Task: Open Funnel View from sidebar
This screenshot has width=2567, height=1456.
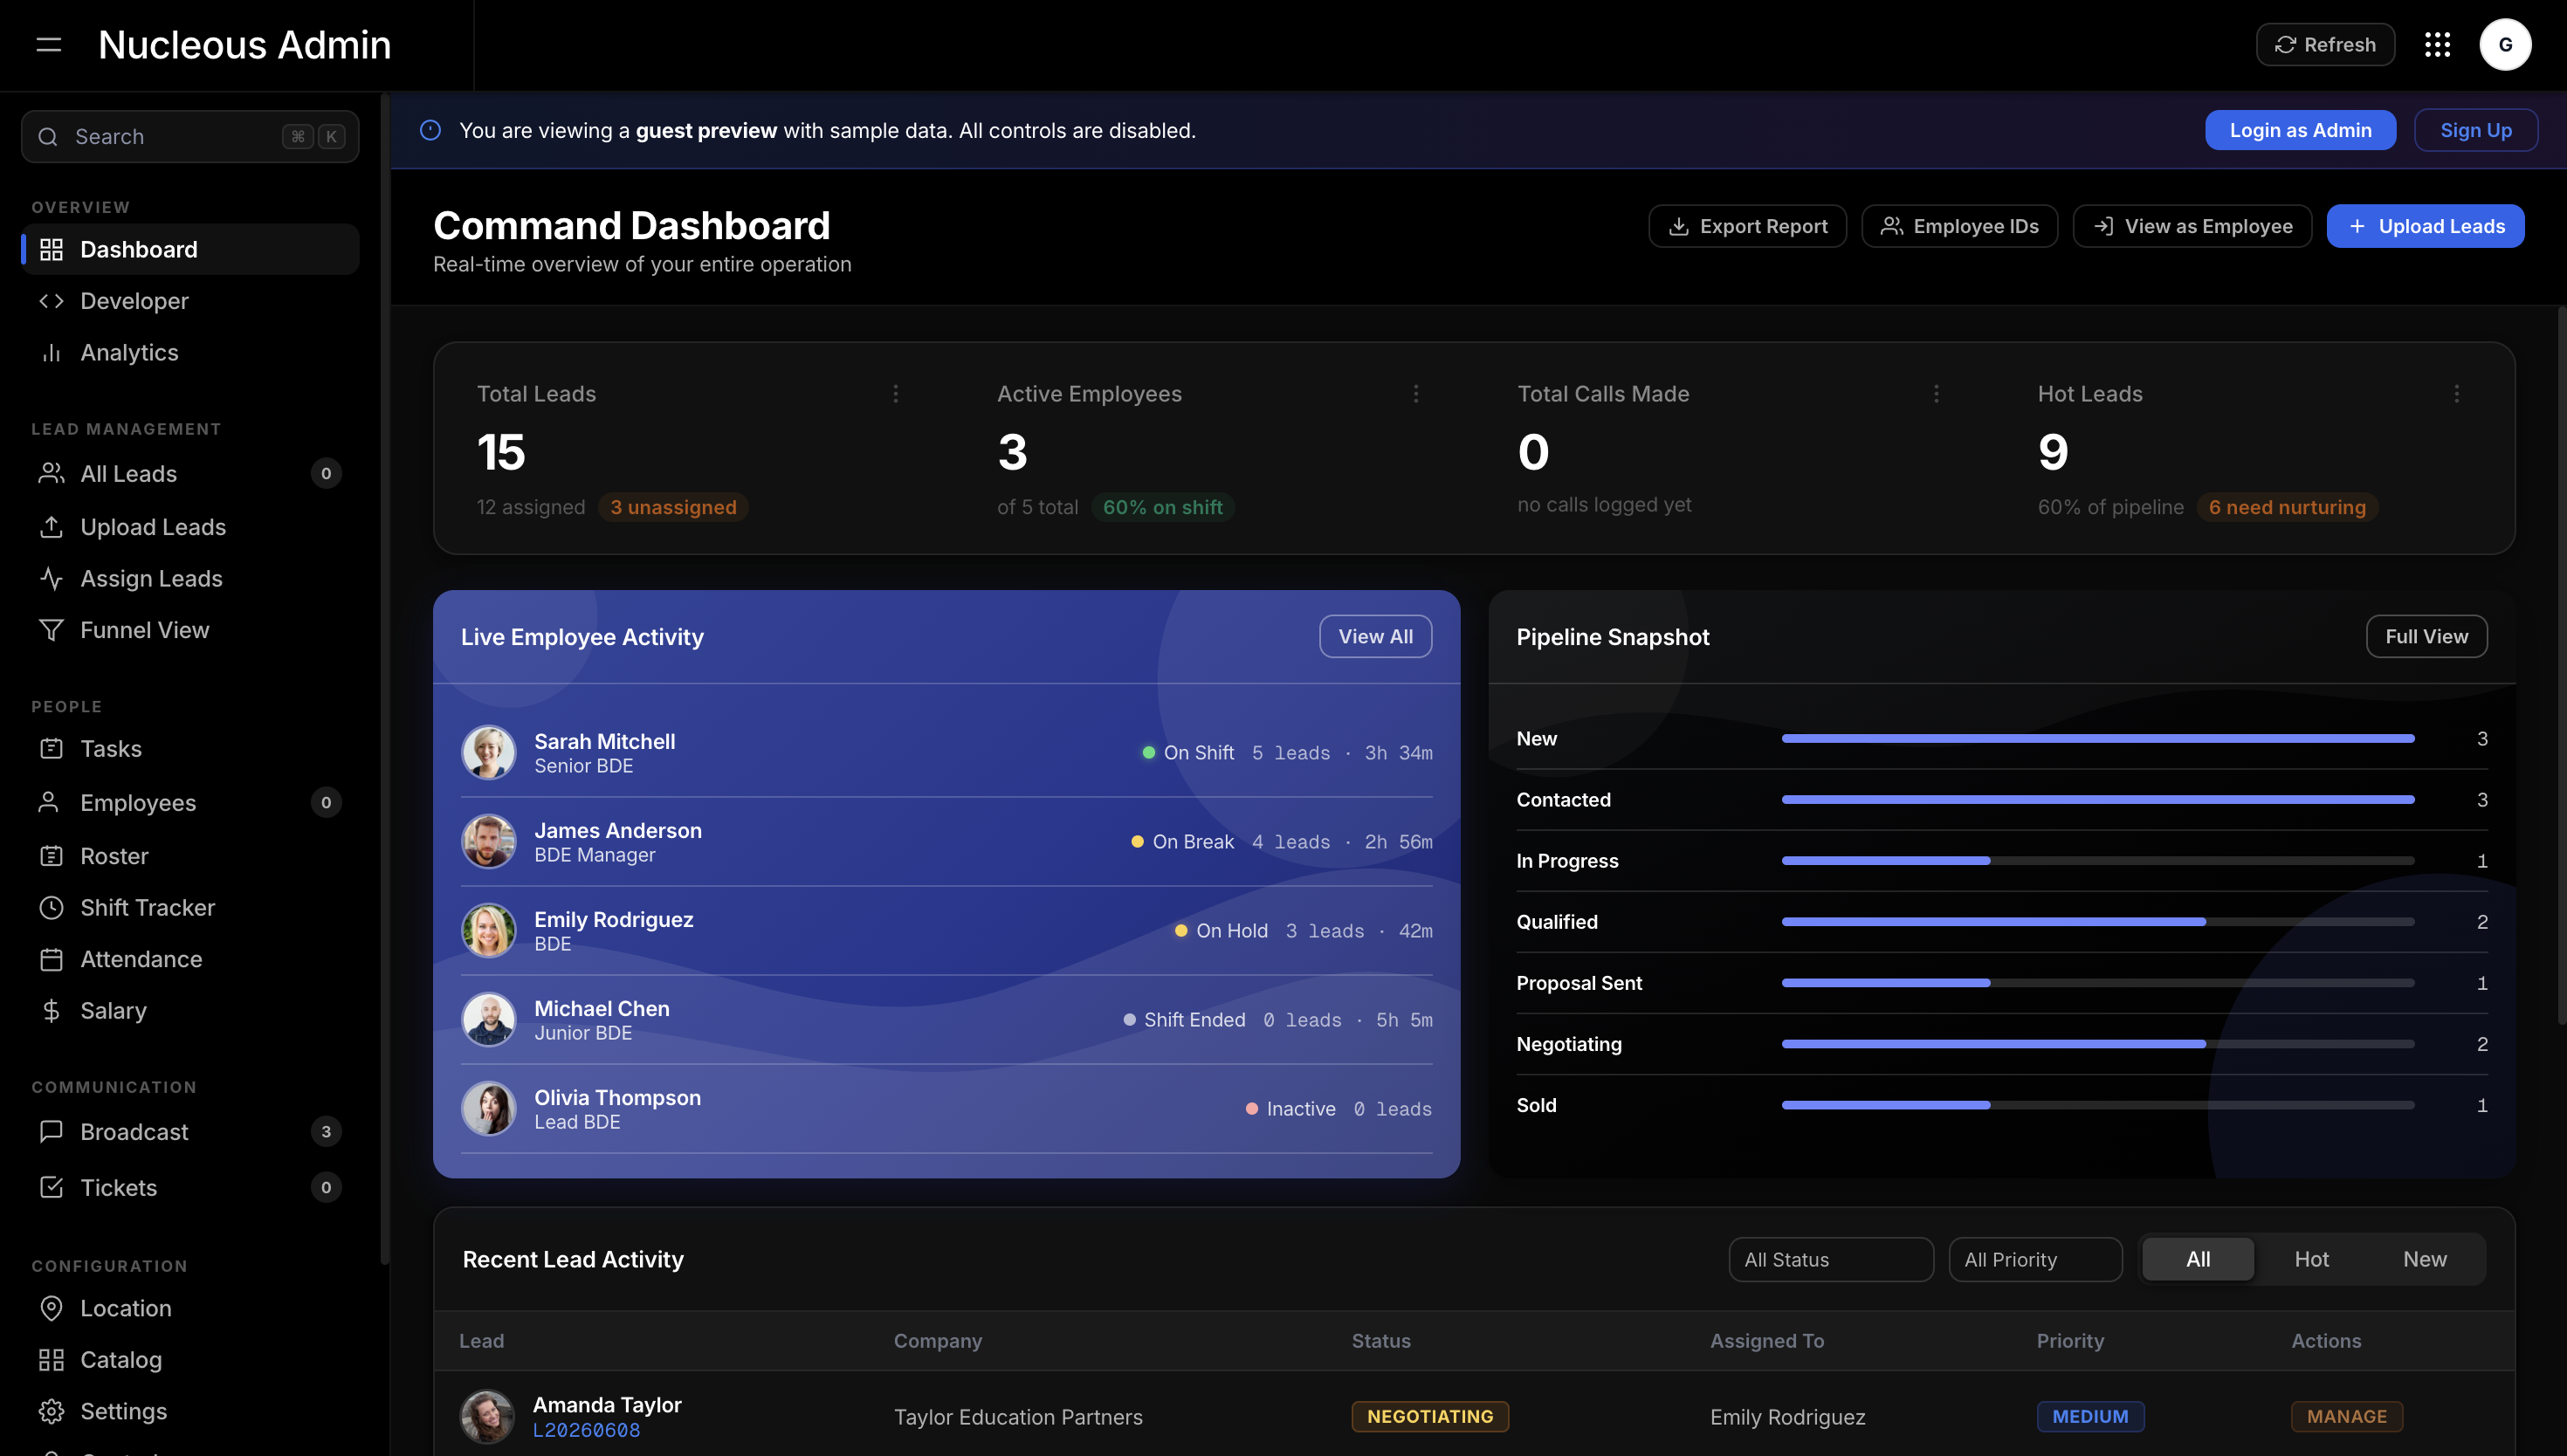Action: tap(190, 630)
